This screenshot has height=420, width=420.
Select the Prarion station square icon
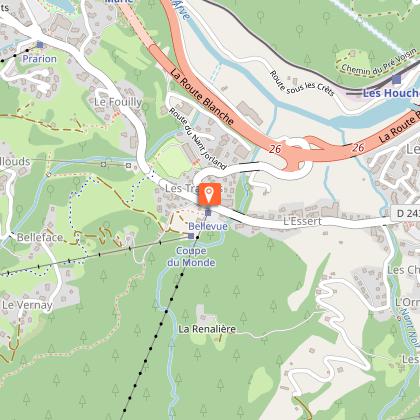tap(40, 45)
